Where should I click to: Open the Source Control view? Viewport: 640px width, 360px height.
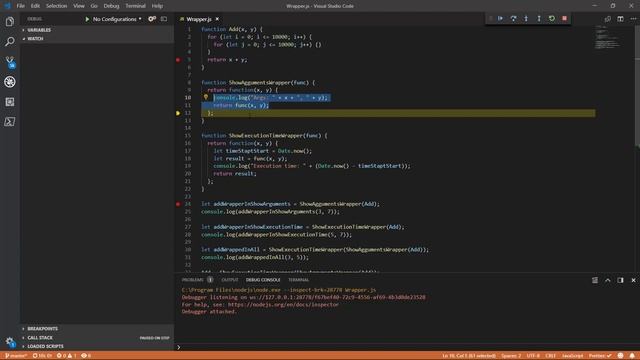(10, 62)
